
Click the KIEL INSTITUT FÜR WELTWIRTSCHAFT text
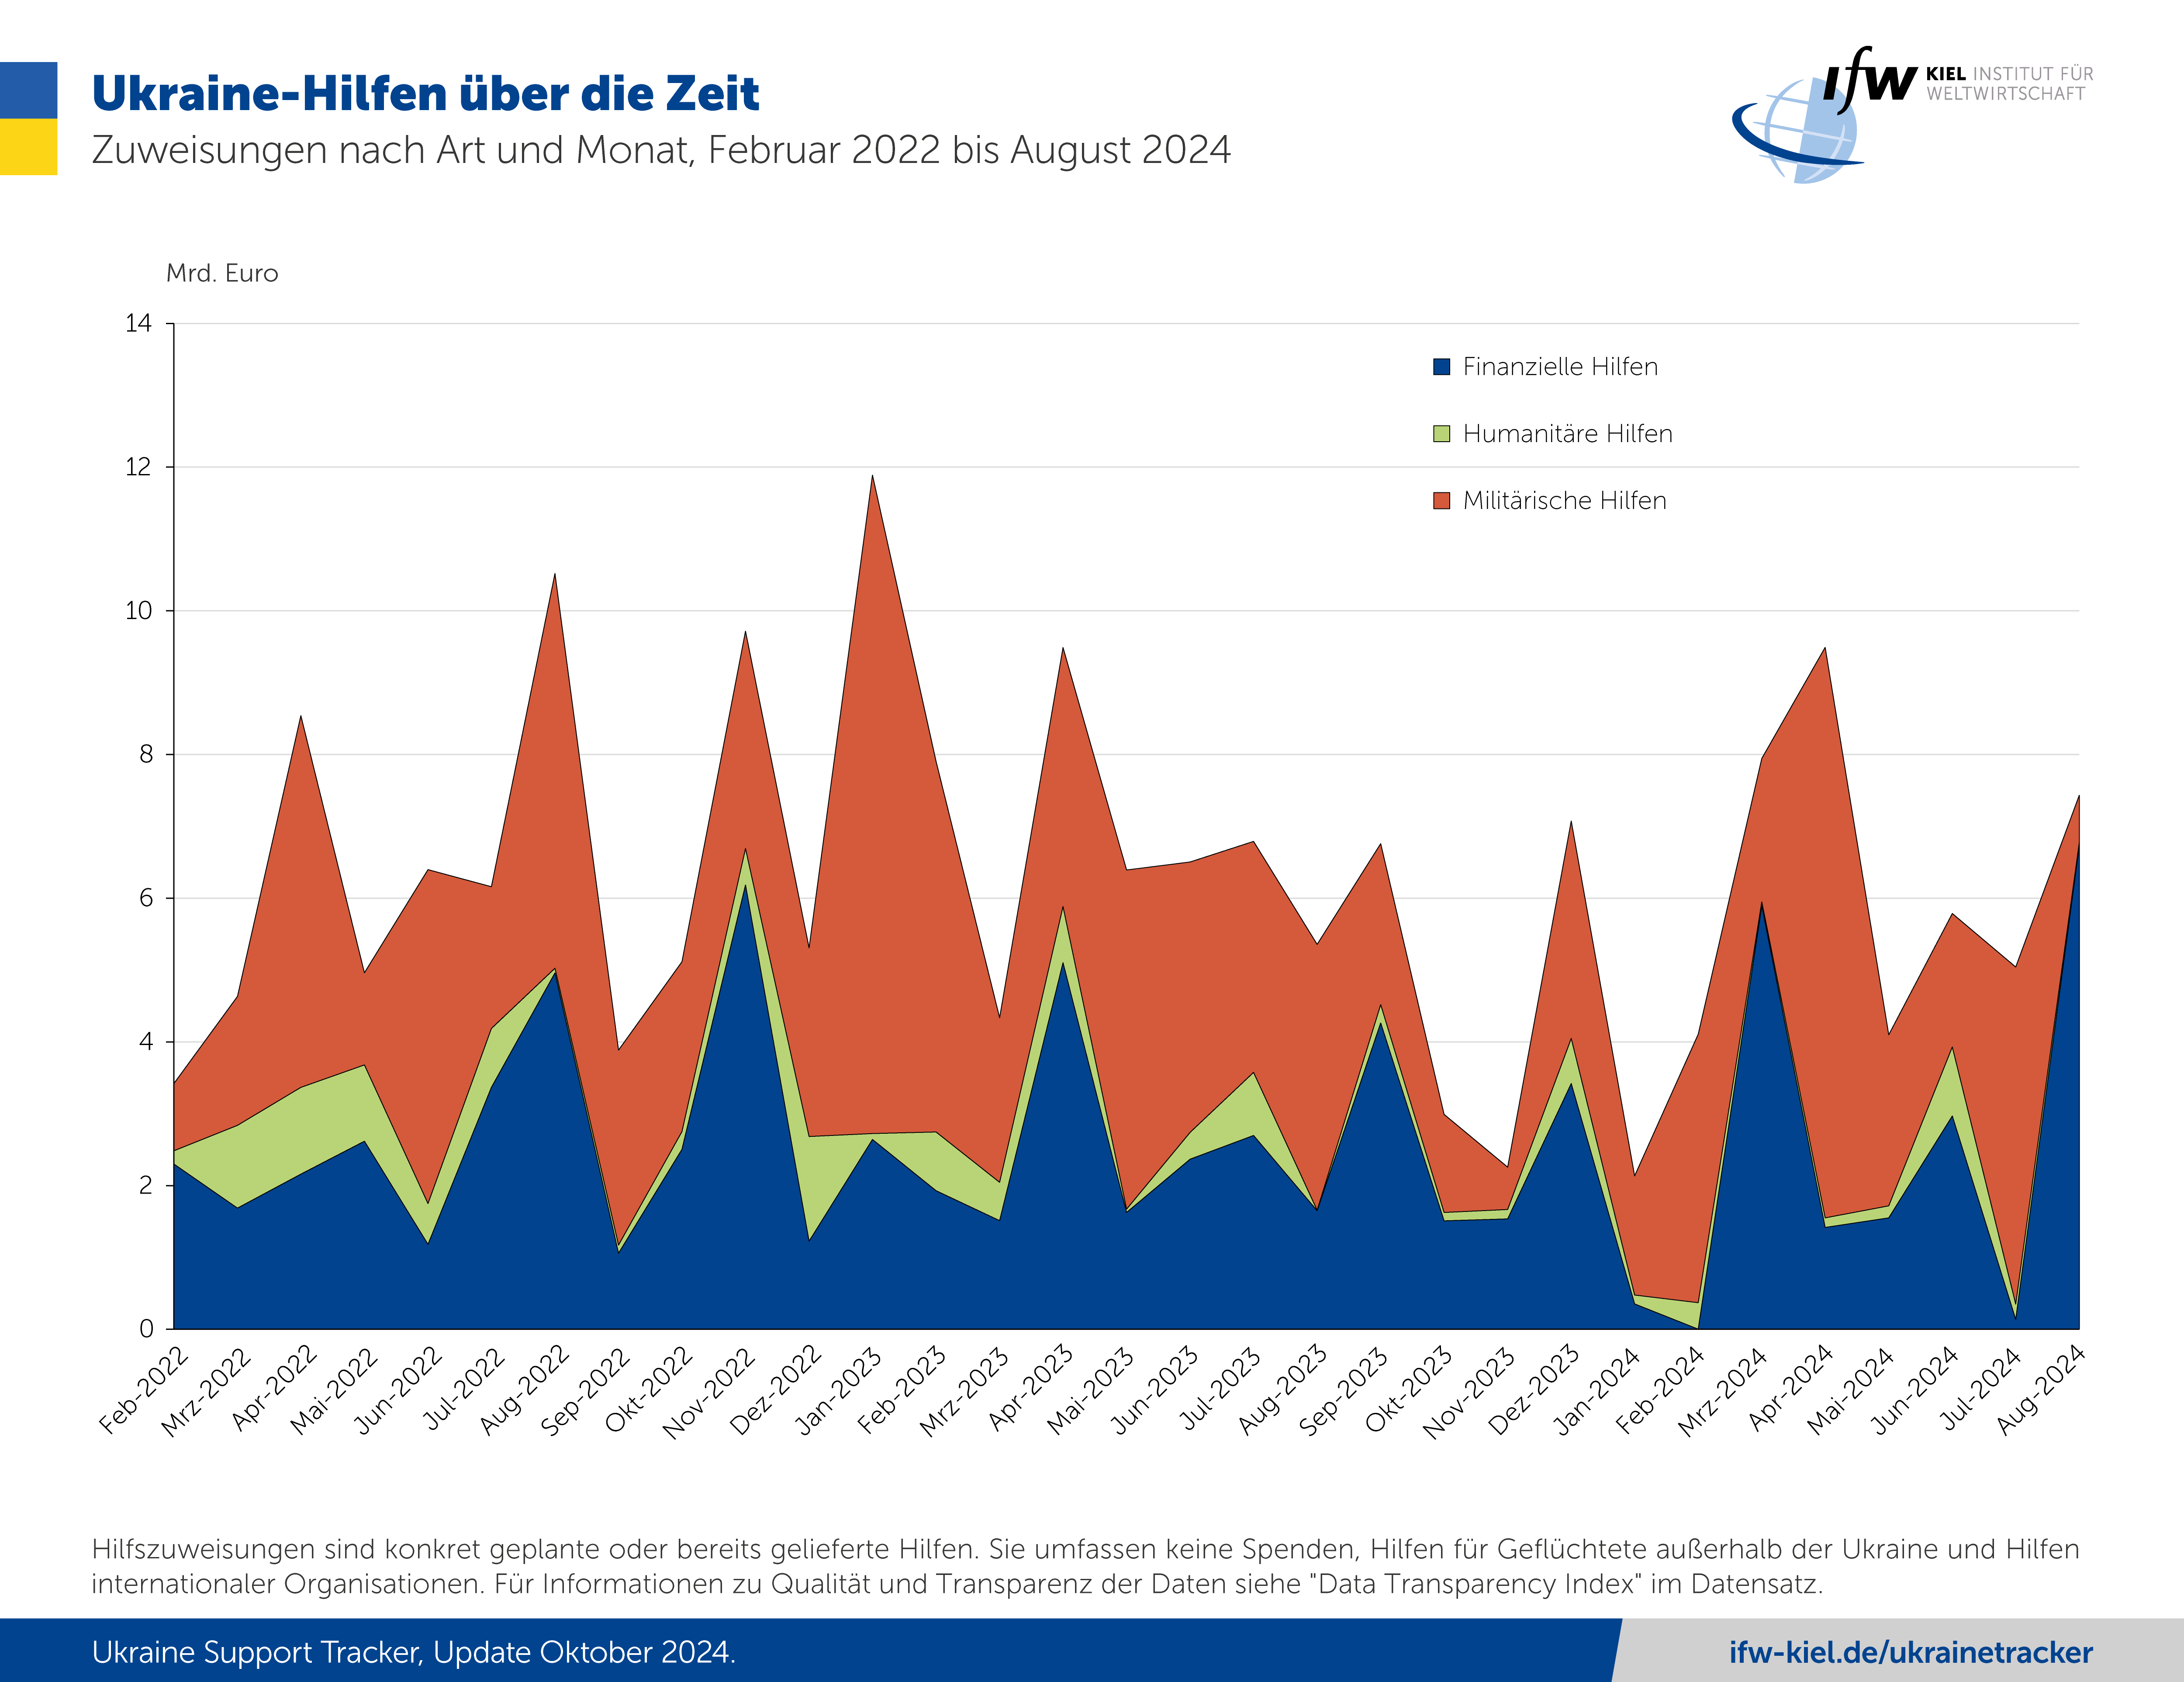[x=2009, y=84]
